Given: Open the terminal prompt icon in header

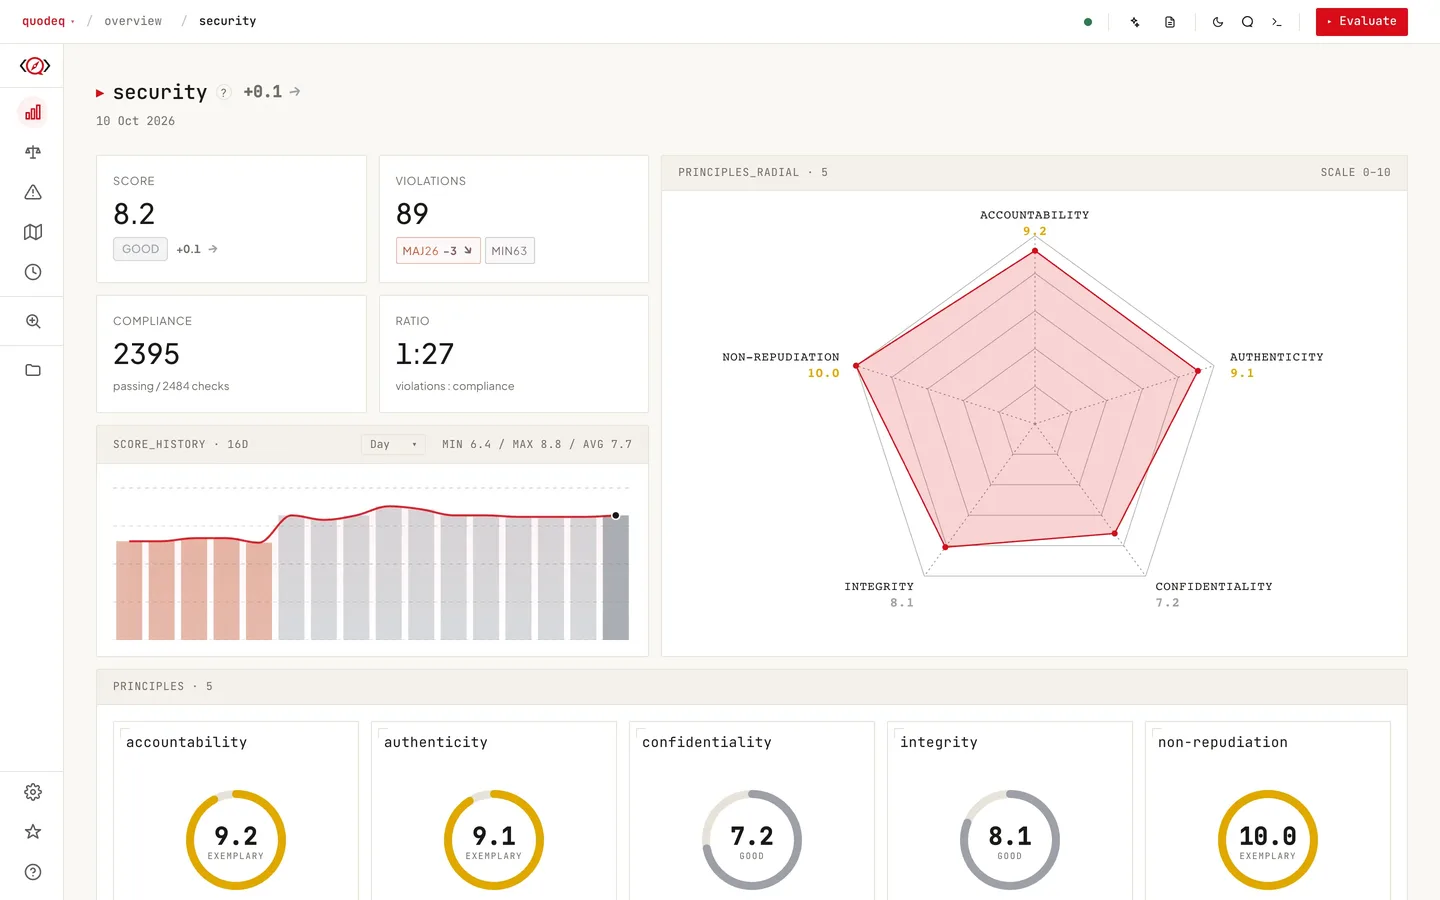Looking at the screenshot, I should point(1277,22).
